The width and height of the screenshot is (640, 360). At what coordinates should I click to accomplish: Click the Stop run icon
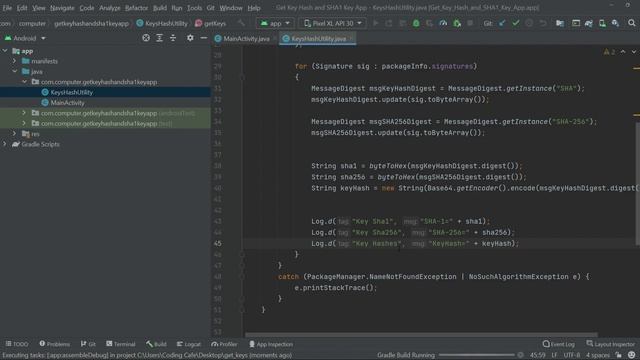pyautogui.click(x=470, y=23)
